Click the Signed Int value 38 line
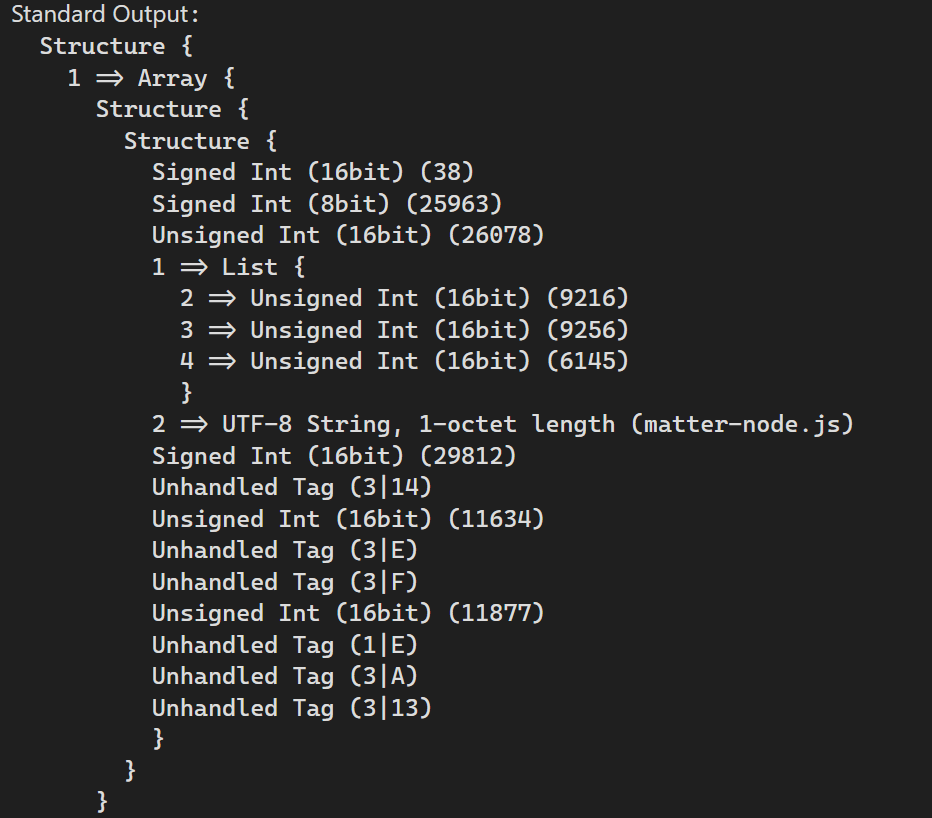Image resolution: width=932 pixels, height=818 pixels. [x=313, y=172]
